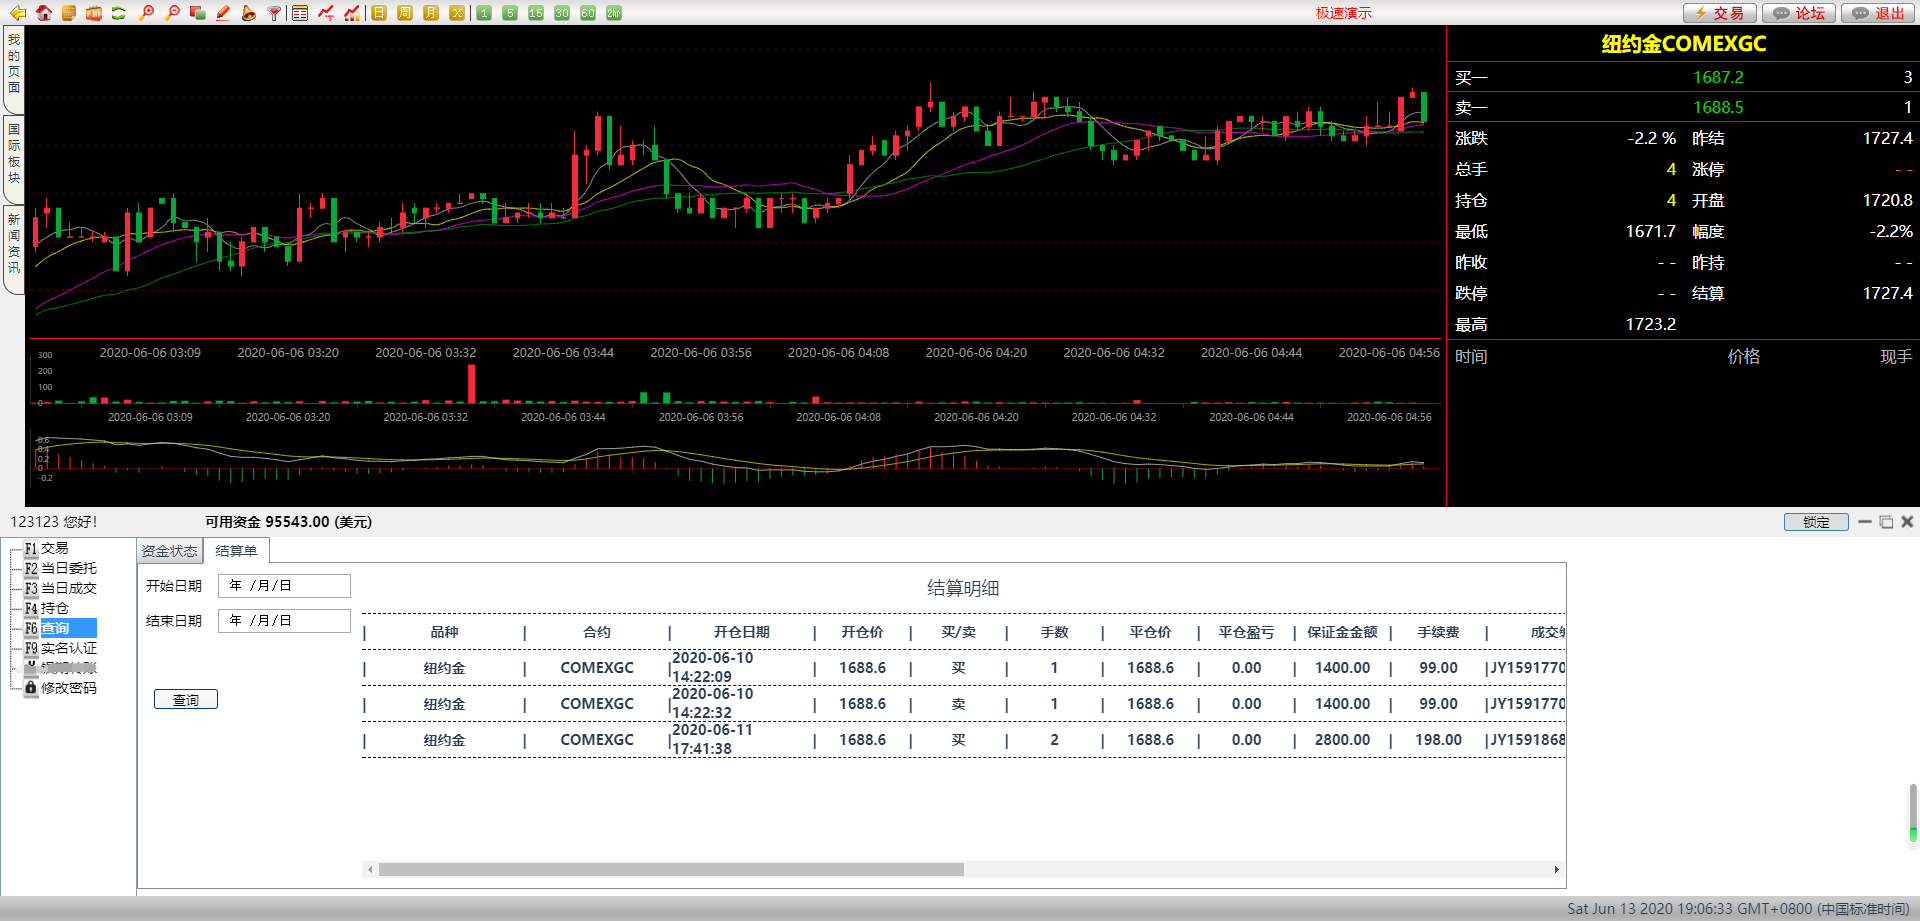Click the yellow back arrow icon
The height and width of the screenshot is (921, 1920).
pos(18,13)
